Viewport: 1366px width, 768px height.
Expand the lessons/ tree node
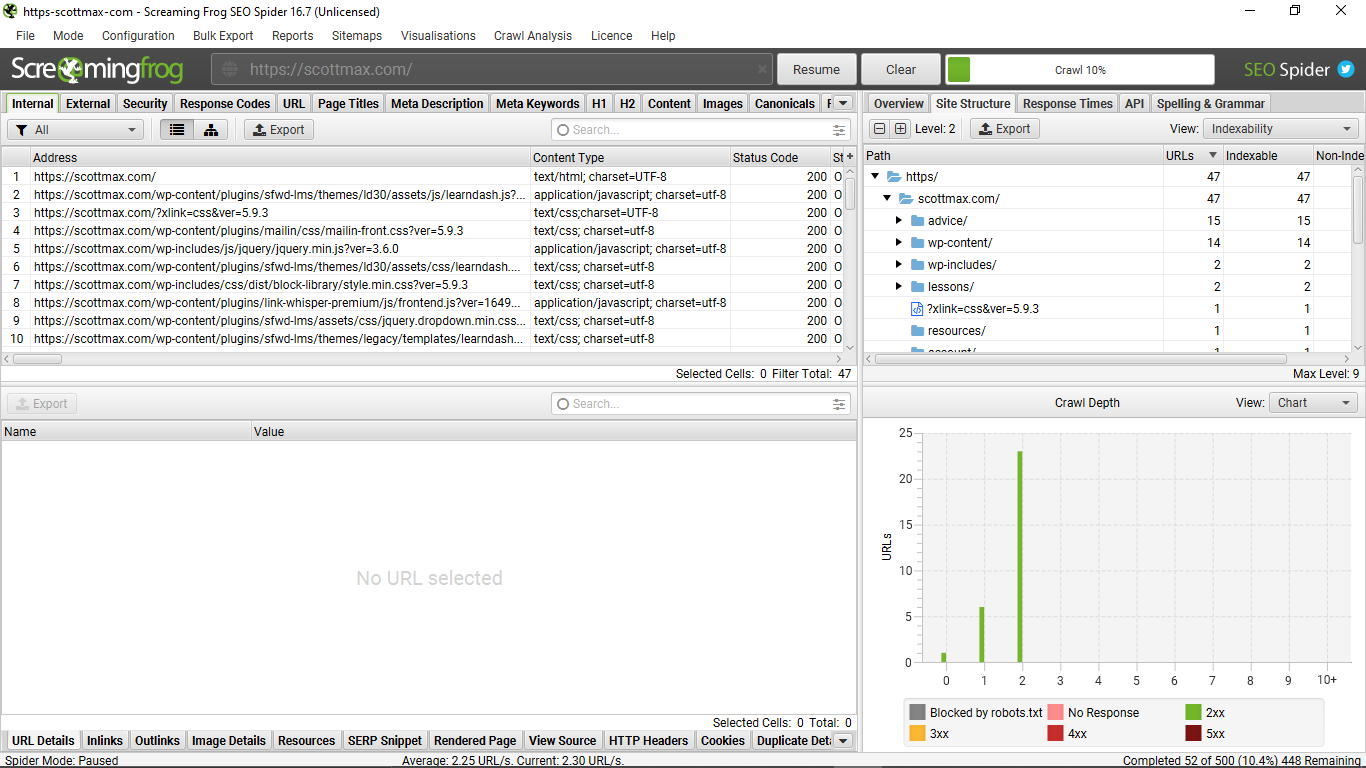tap(899, 287)
